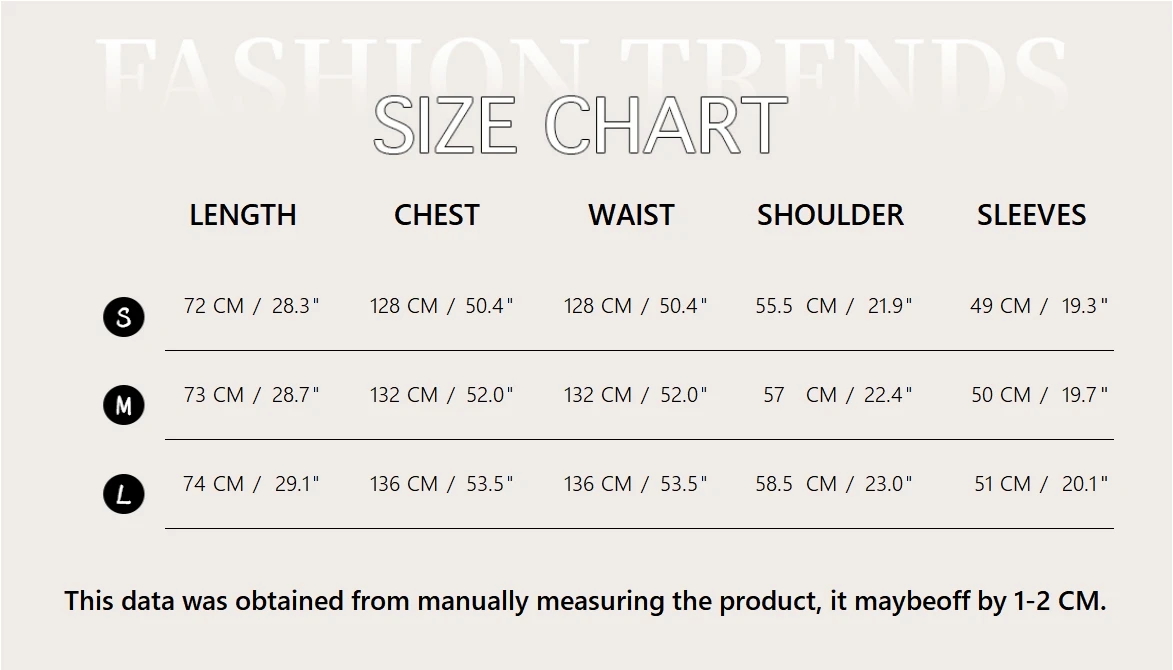Select the SLEEVES column header
This screenshot has width=1173, height=670.
(1031, 215)
